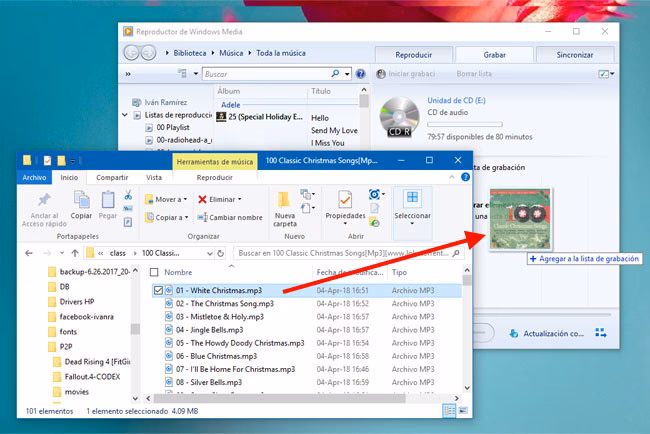Open burn list options icon
The image size is (650, 434).
point(606,74)
